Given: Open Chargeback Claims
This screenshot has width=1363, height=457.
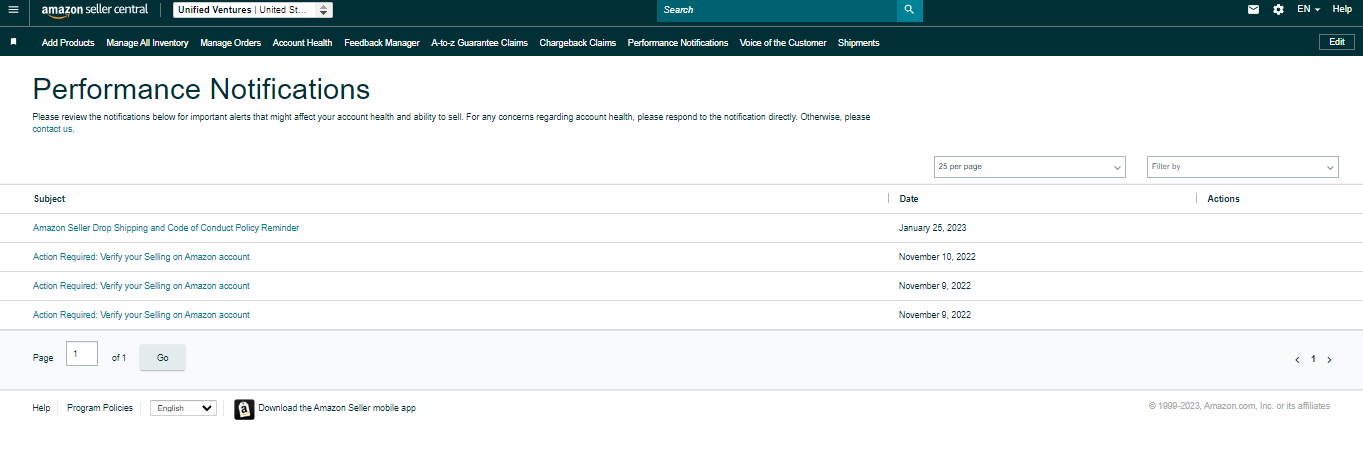Looking at the screenshot, I should click(577, 43).
